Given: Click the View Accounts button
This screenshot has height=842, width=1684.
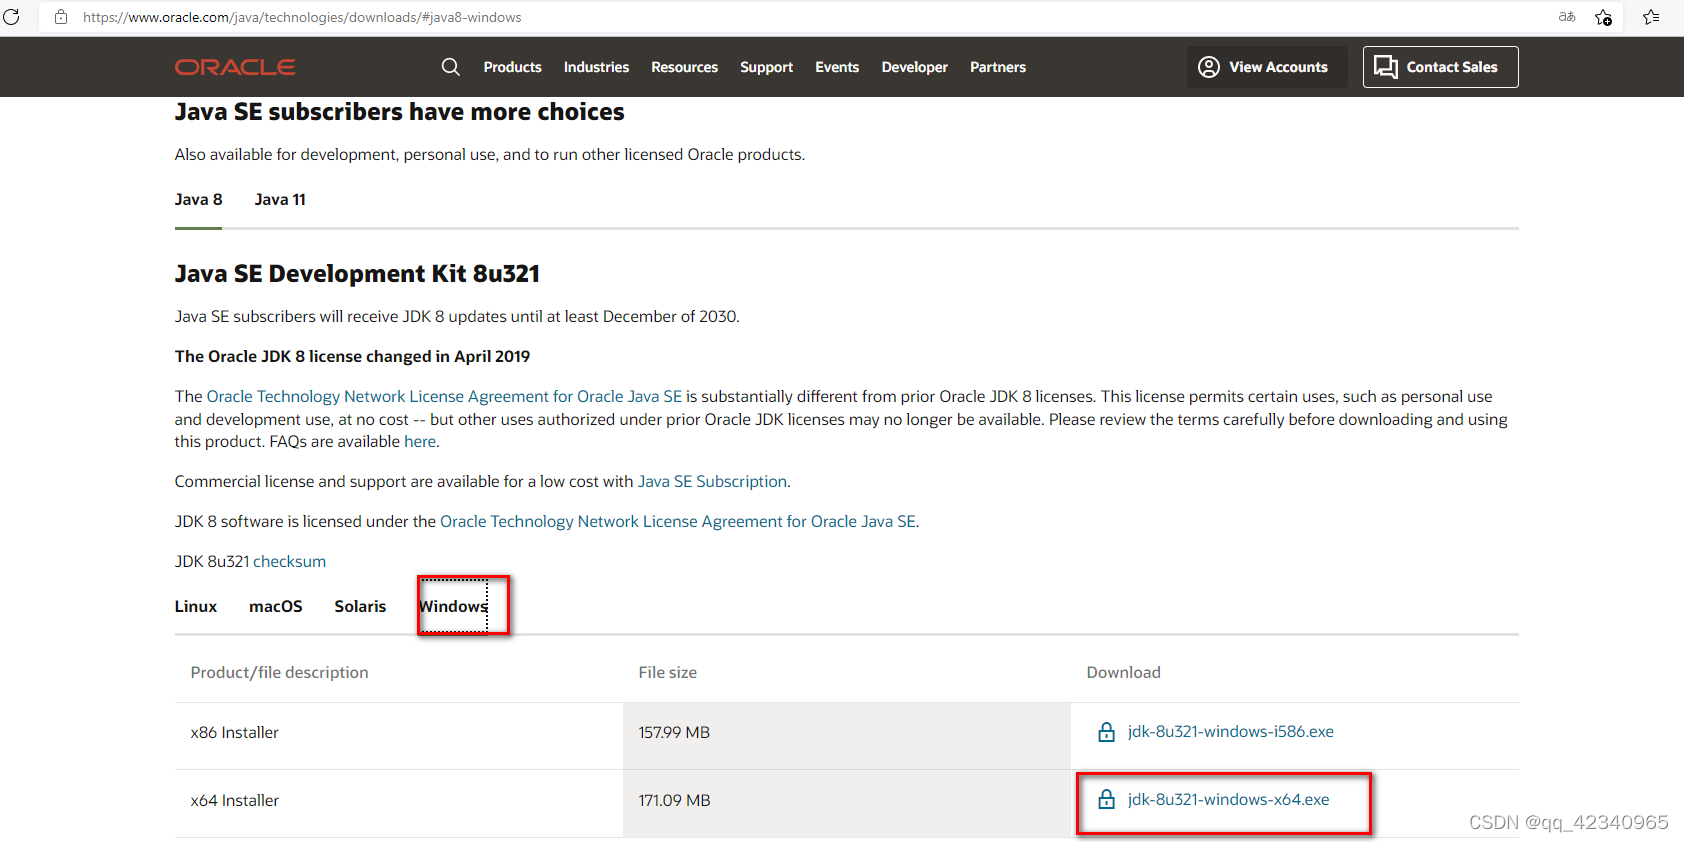Looking at the screenshot, I should point(1267,67).
